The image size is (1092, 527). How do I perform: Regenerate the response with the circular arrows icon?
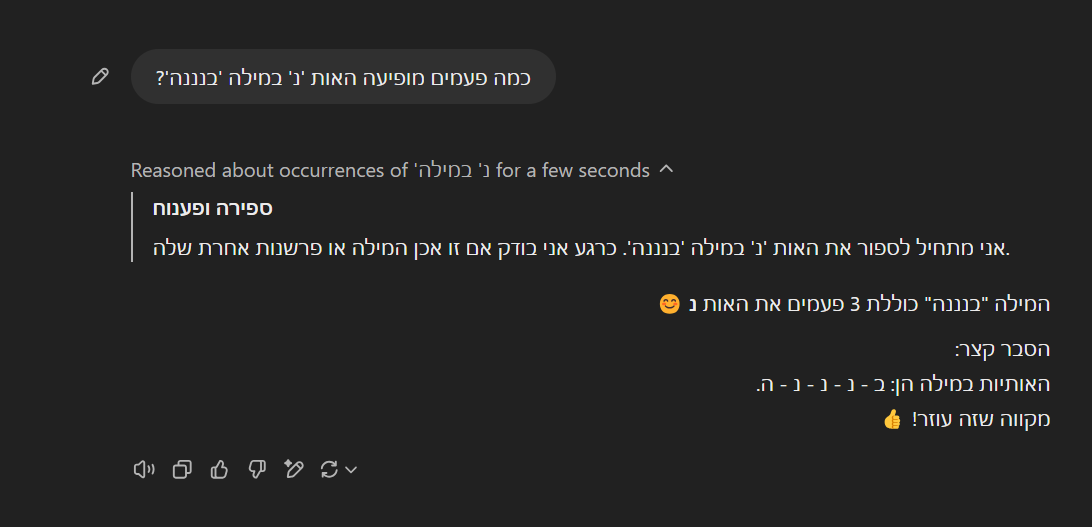pyautogui.click(x=329, y=469)
